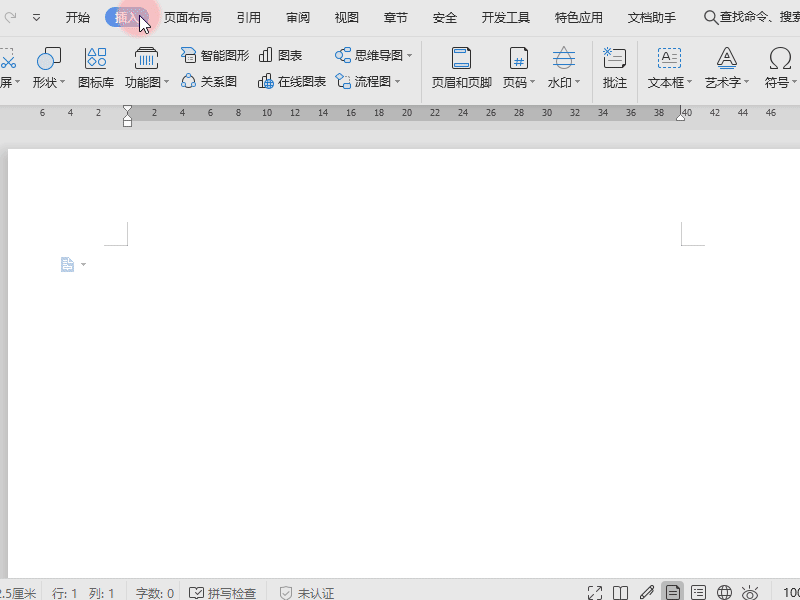800x600 pixels.
Task: Switch to writing mode pencil icon
Action: click(646, 592)
